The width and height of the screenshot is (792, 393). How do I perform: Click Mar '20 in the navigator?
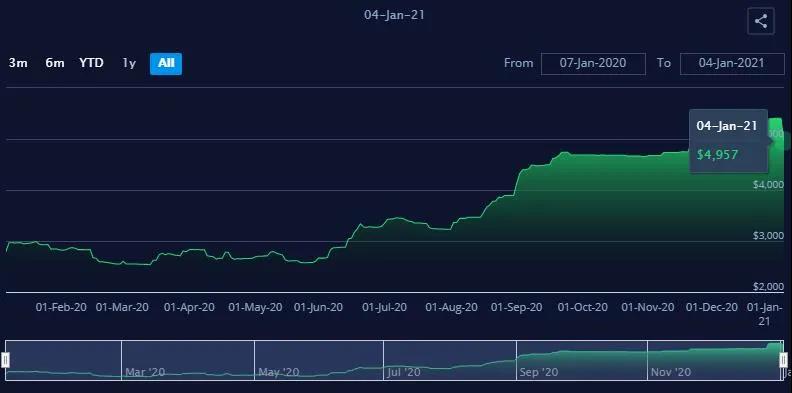coord(145,372)
